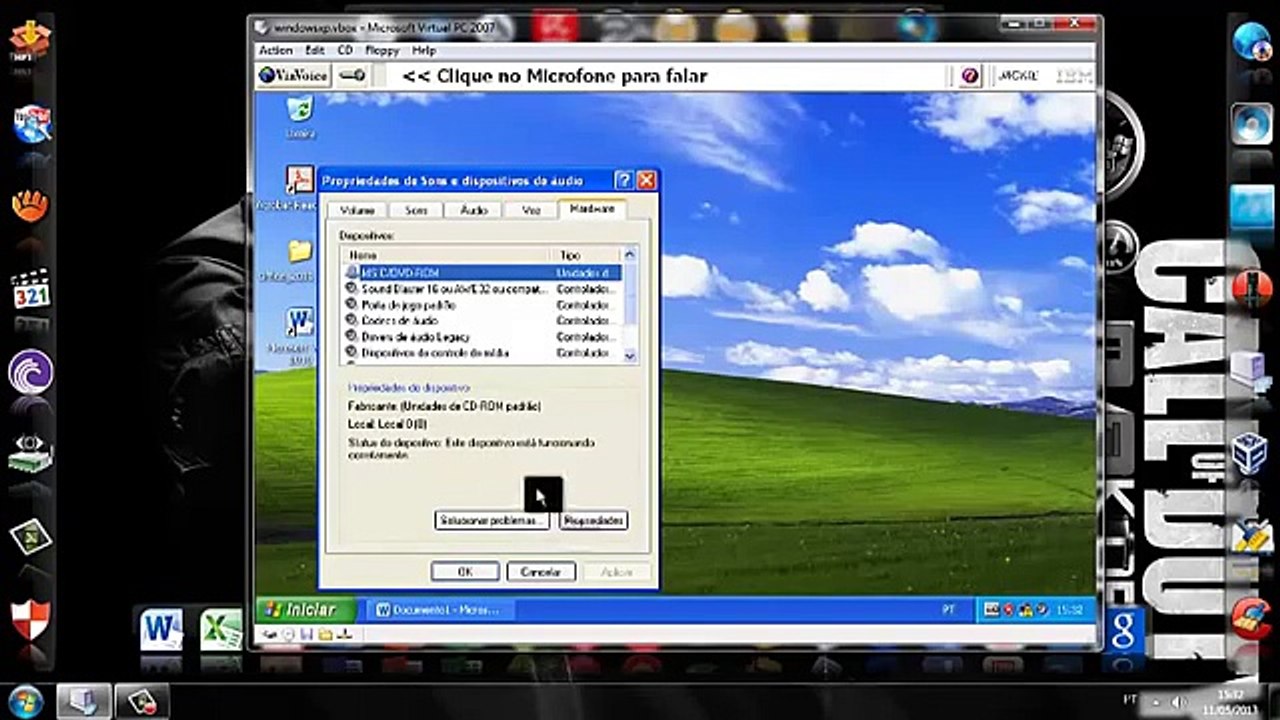Viewport: 1280px width, 720px height.
Task: Click the dialog's question mark help button
Action: pos(624,181)
